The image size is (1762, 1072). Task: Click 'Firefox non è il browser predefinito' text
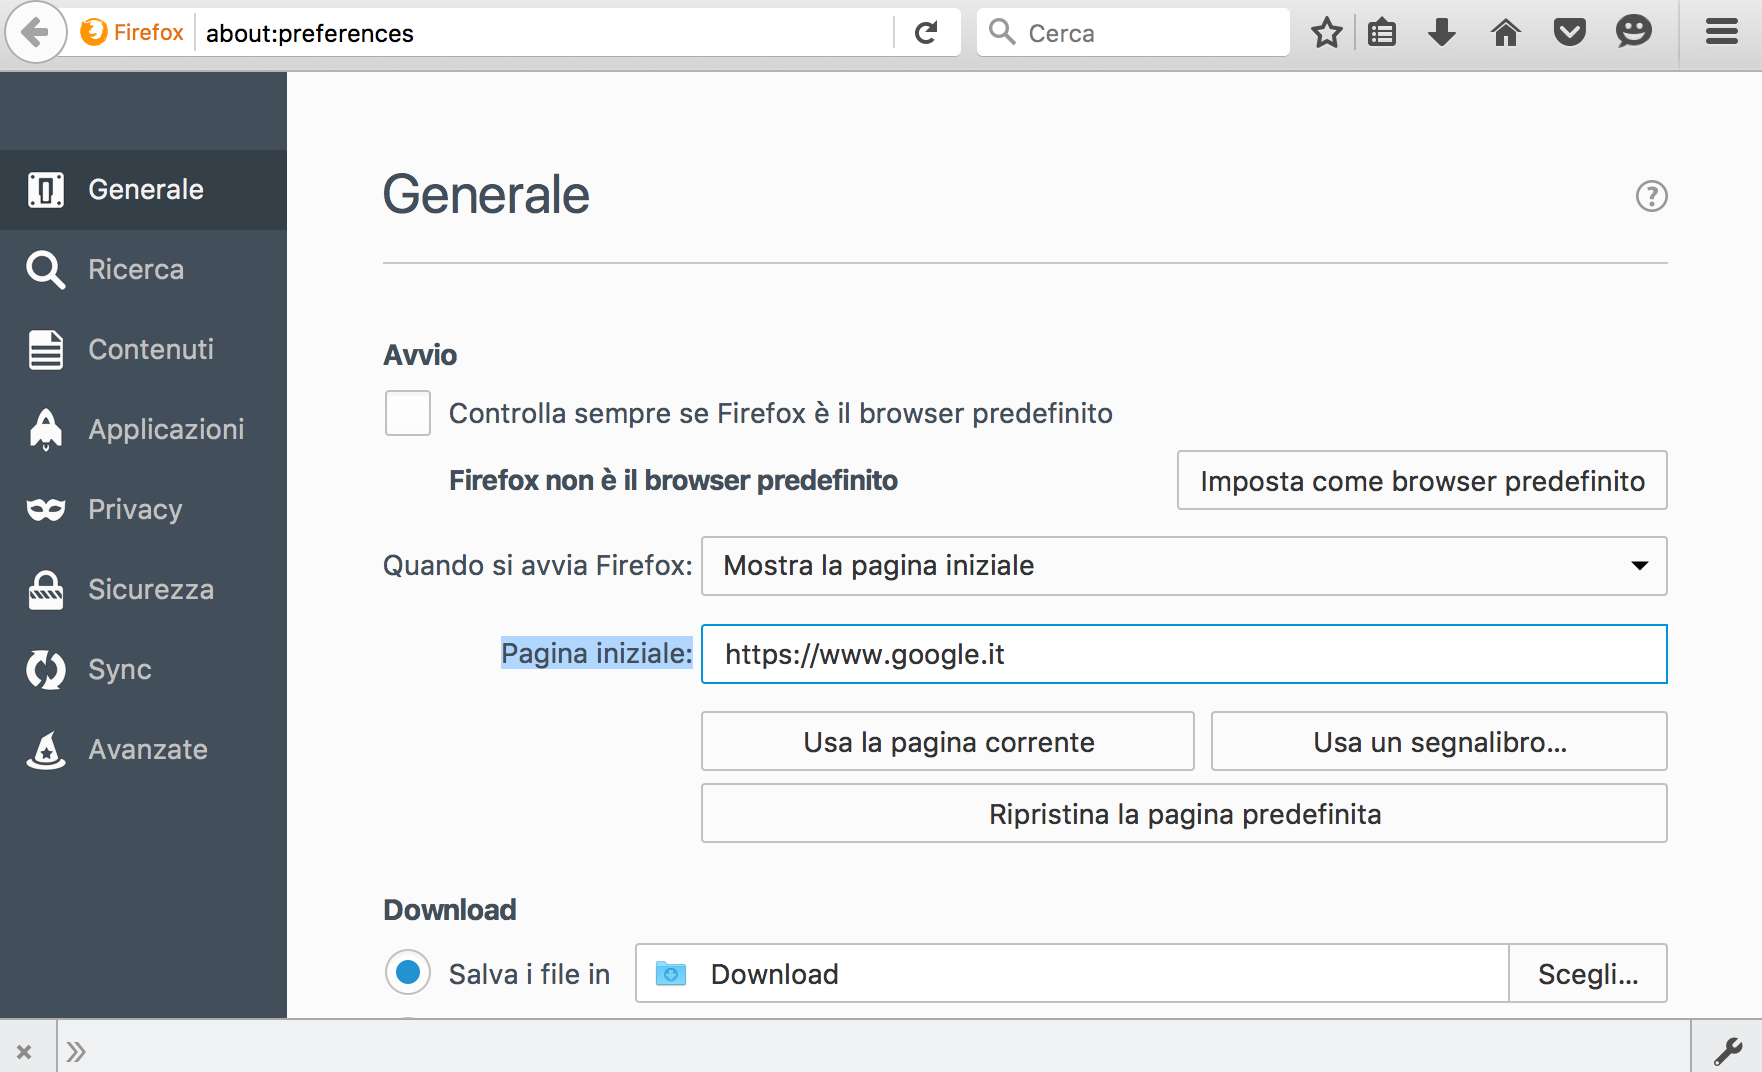point(673,481)
